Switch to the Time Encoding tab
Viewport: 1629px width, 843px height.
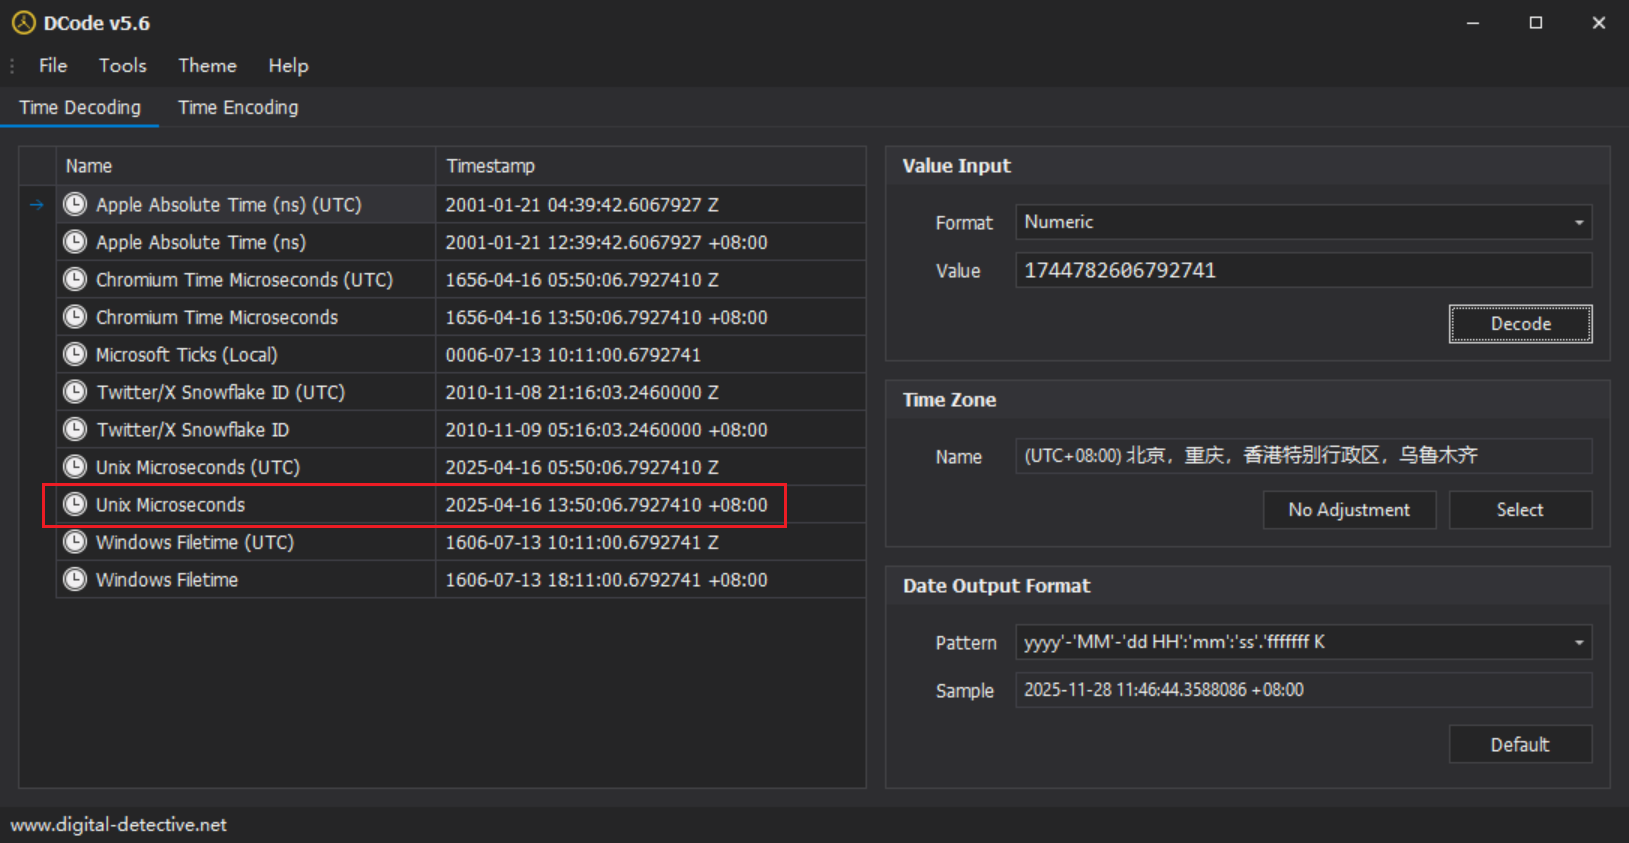coord(238,108)
